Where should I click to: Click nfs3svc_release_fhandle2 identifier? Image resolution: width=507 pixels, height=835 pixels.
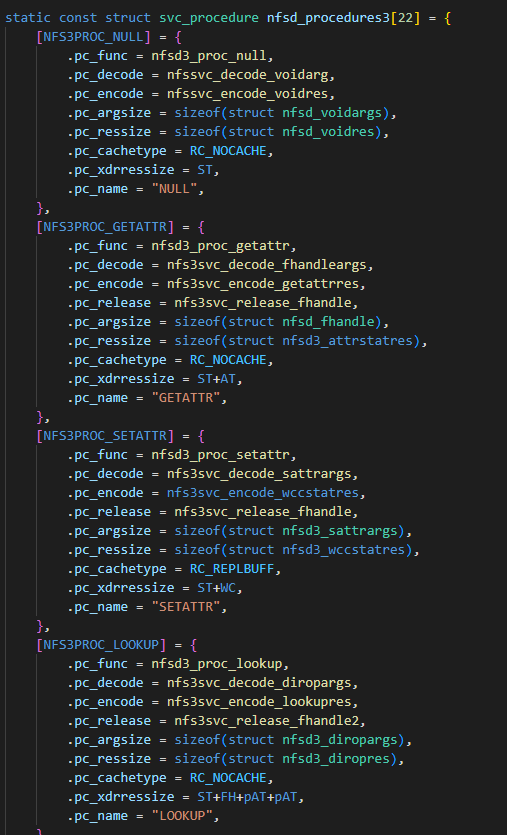267,721
